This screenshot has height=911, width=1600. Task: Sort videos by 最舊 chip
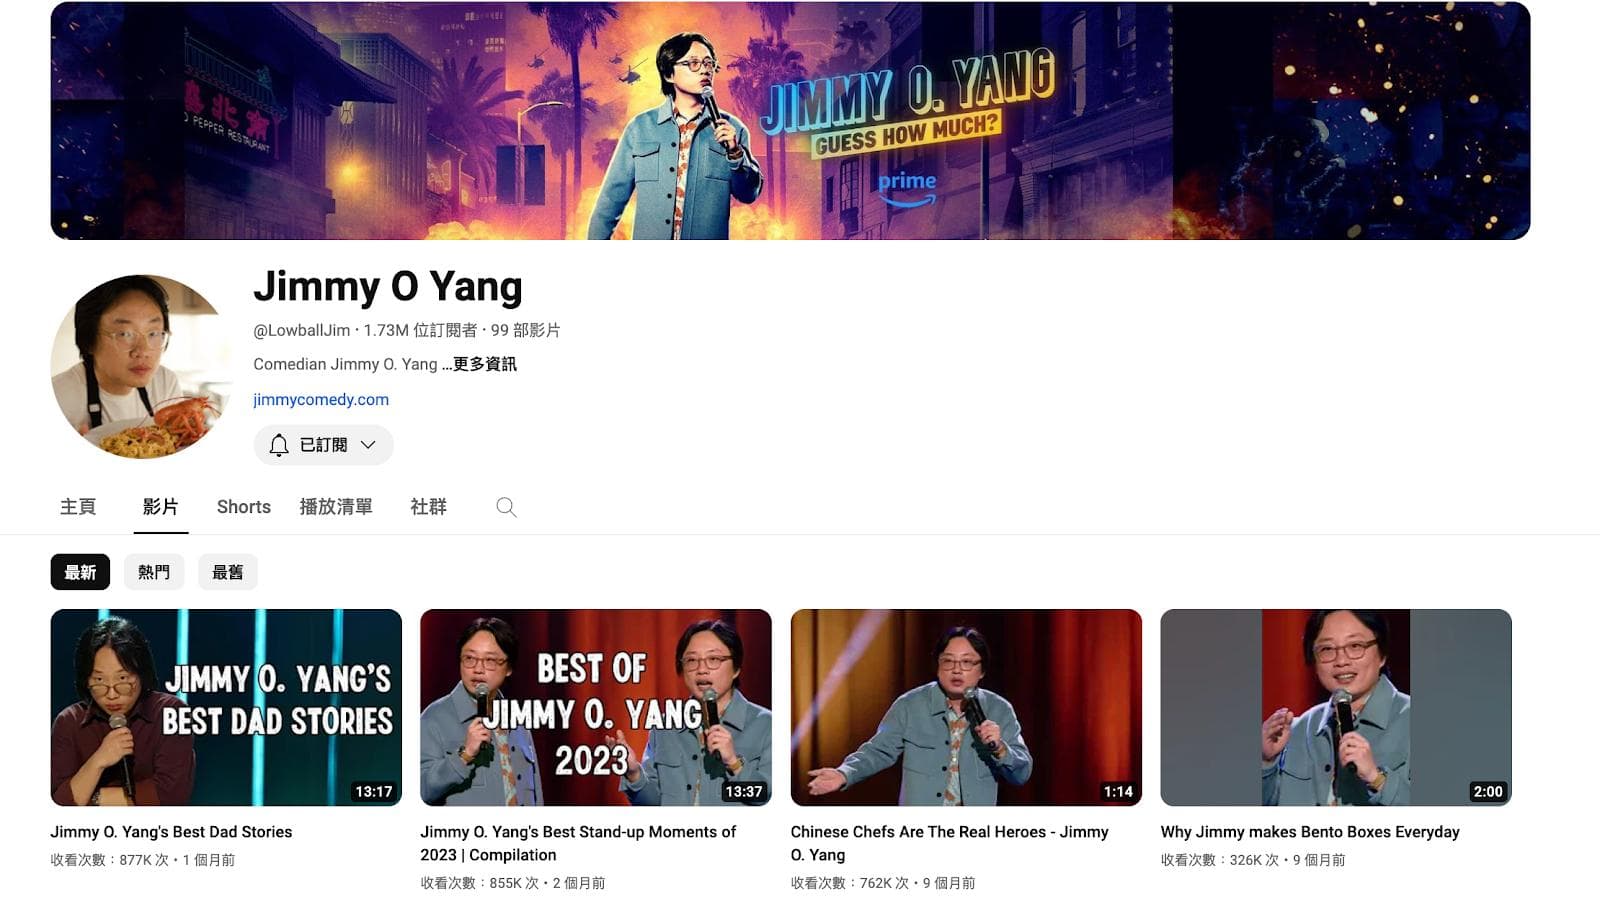(228, 572)
